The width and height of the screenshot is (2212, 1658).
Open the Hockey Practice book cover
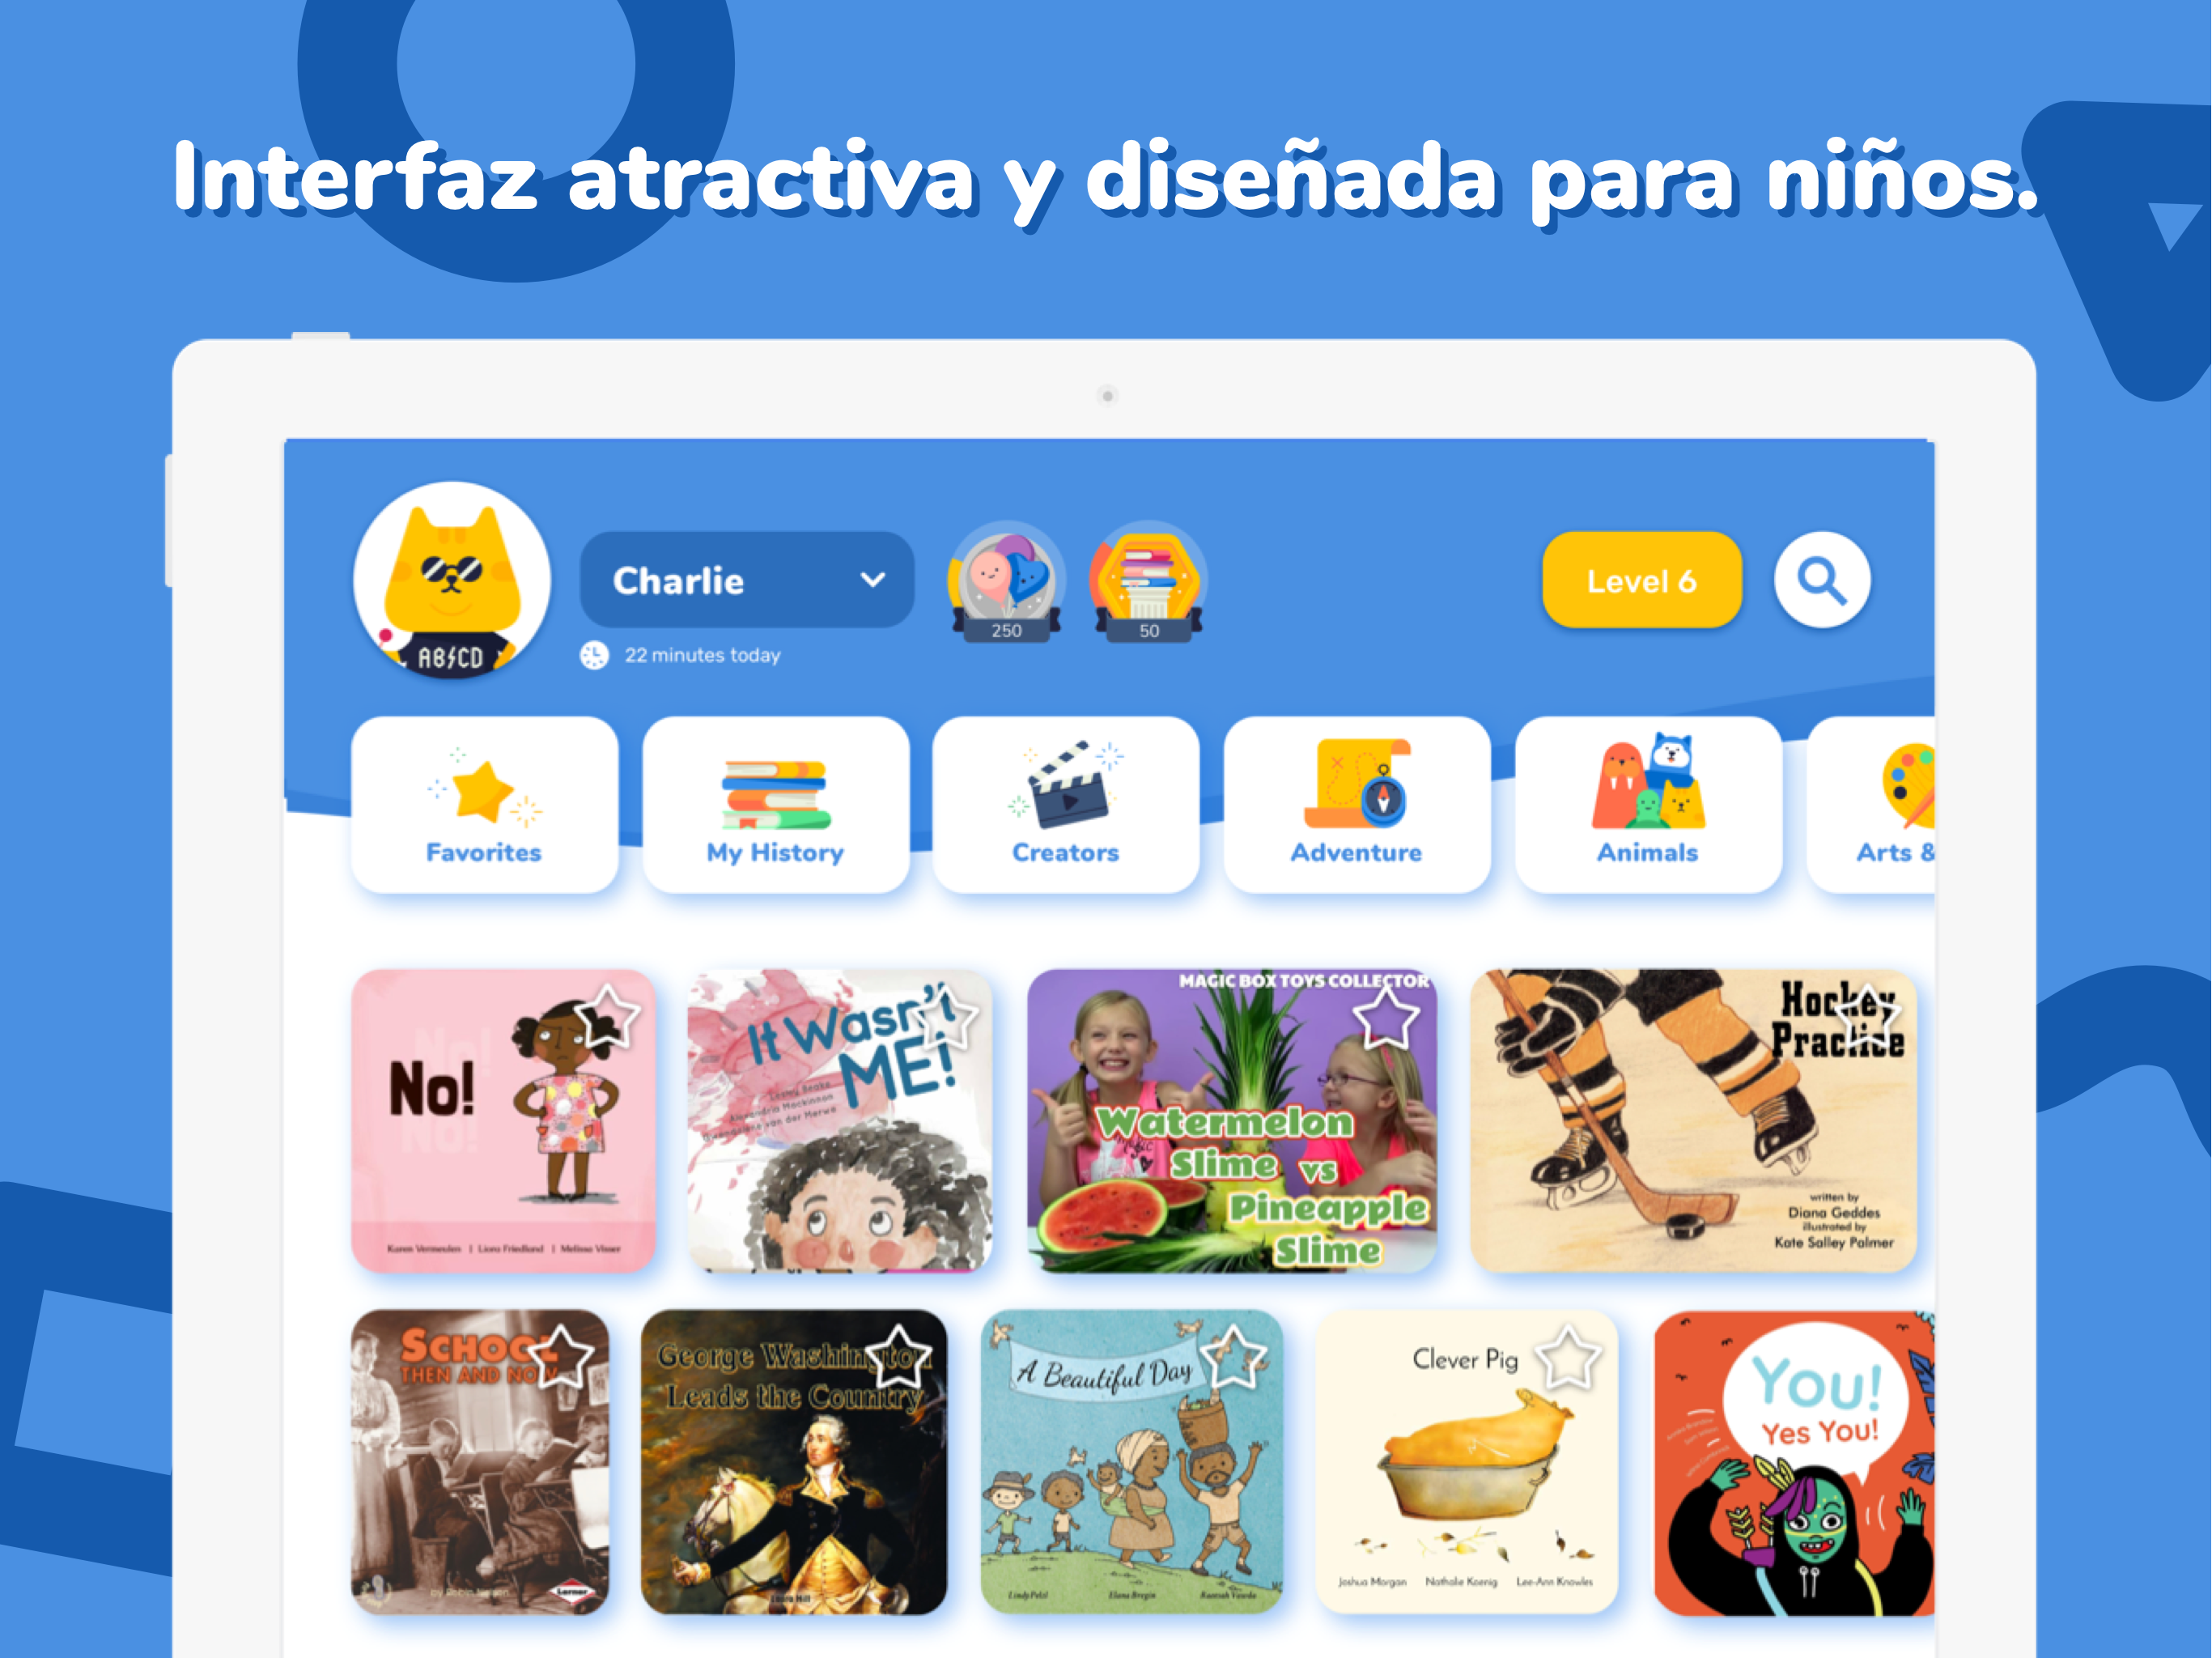tap(1692, 1120)
